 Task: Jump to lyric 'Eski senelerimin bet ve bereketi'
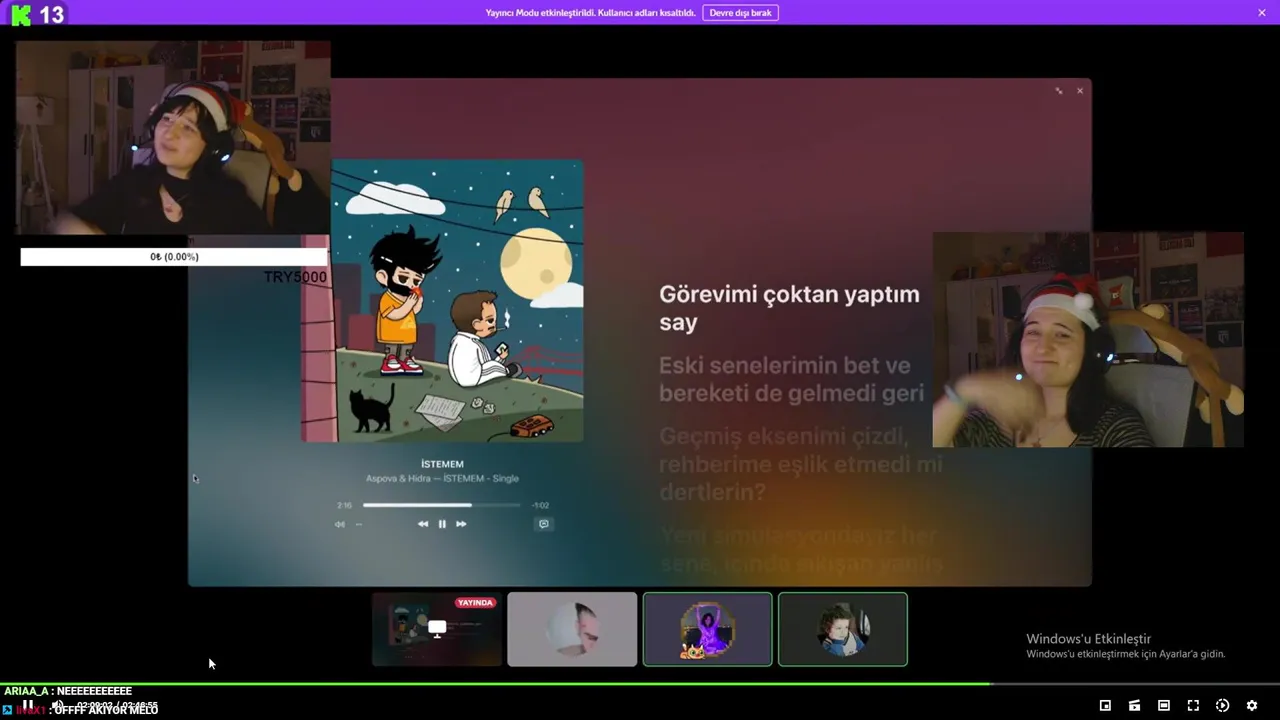[790, 379]
